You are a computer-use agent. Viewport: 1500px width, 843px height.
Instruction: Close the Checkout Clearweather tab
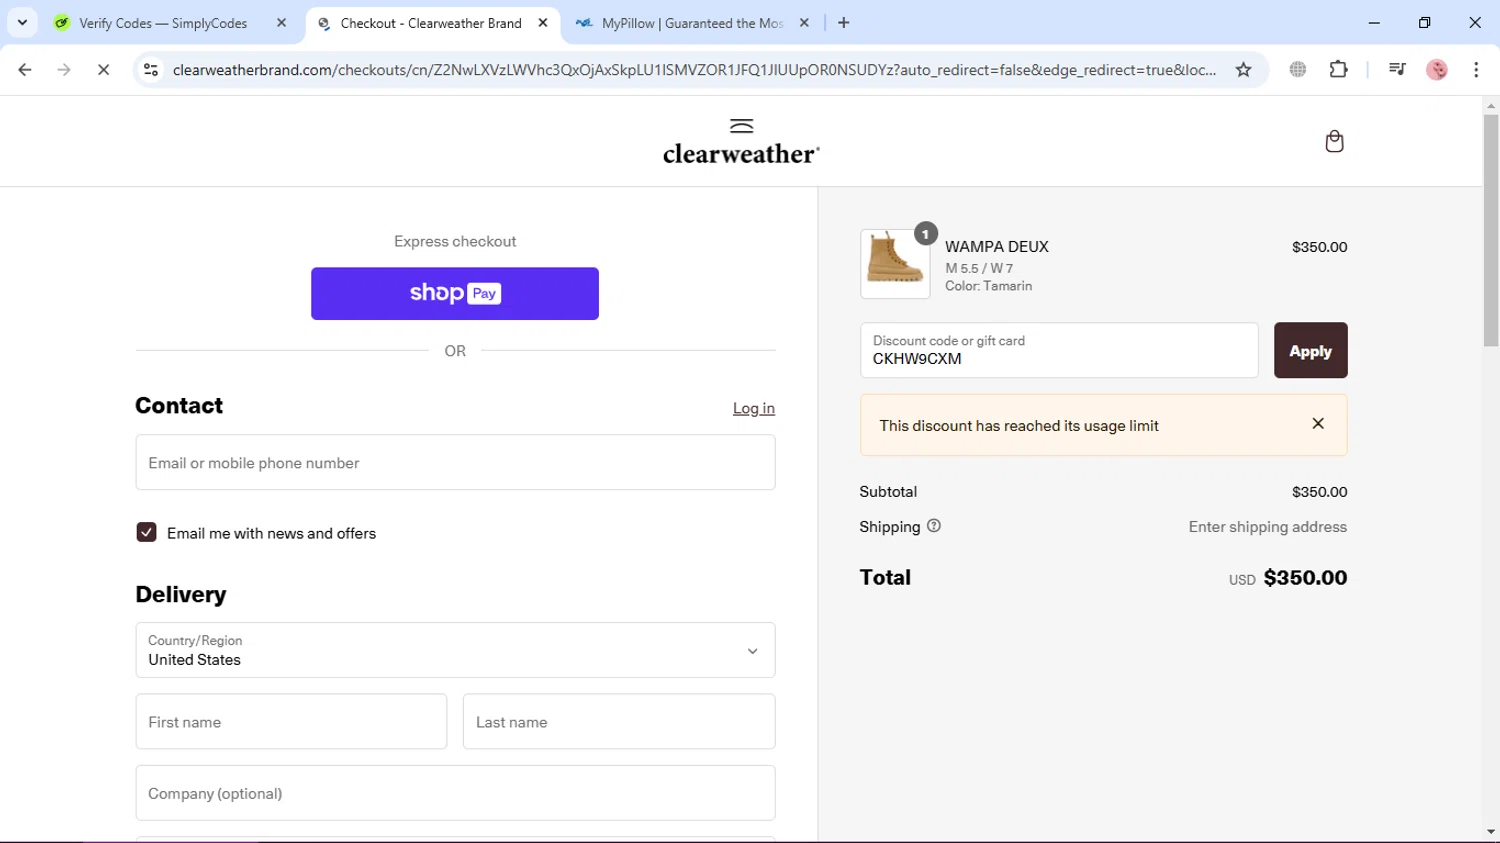tap(543, 22)
